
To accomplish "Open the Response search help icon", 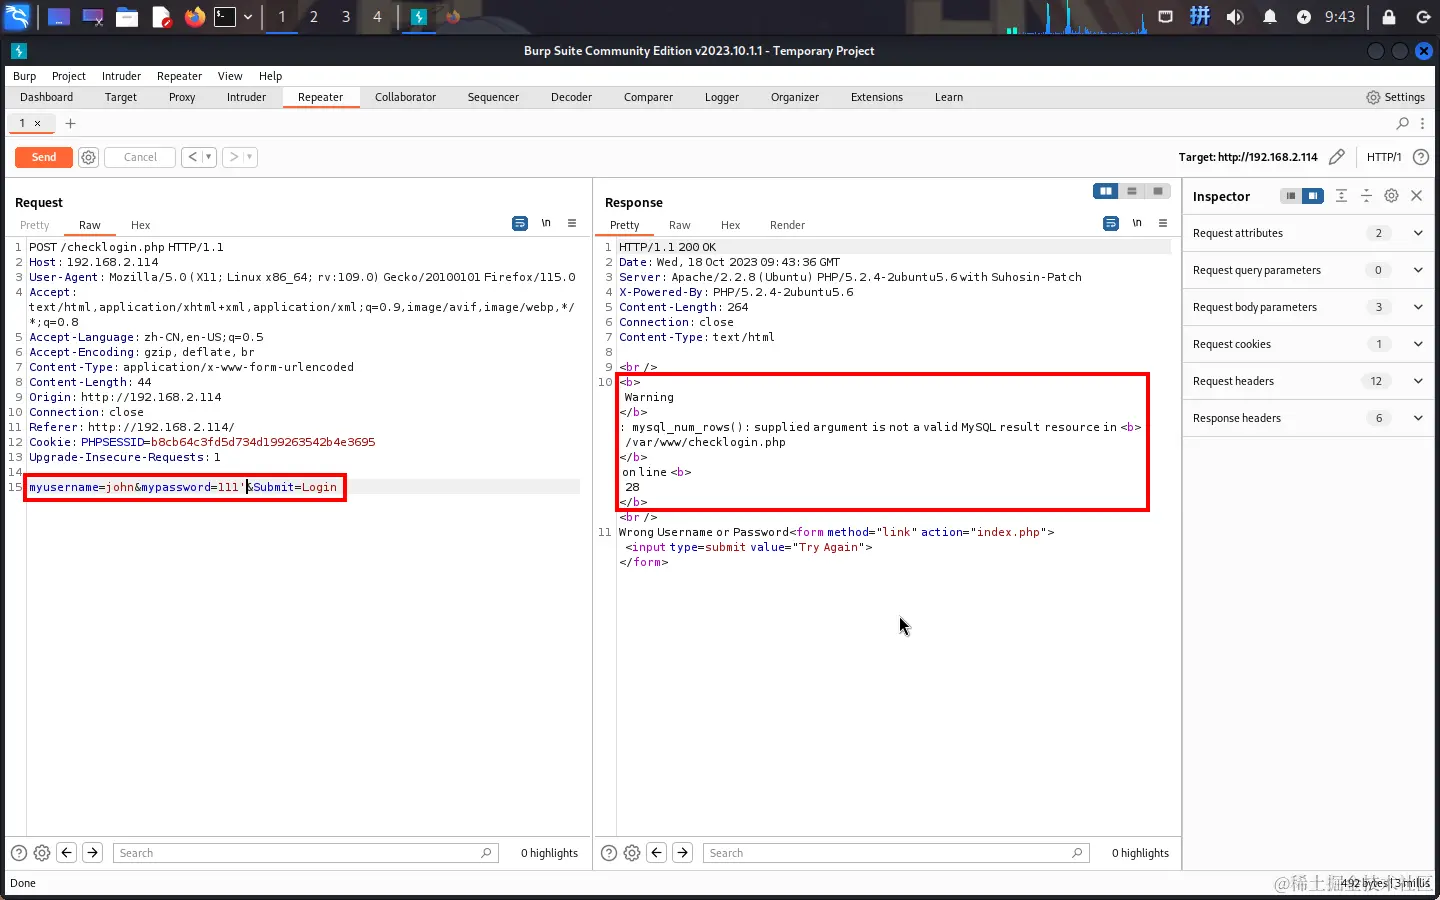I will tap(609, 853).
